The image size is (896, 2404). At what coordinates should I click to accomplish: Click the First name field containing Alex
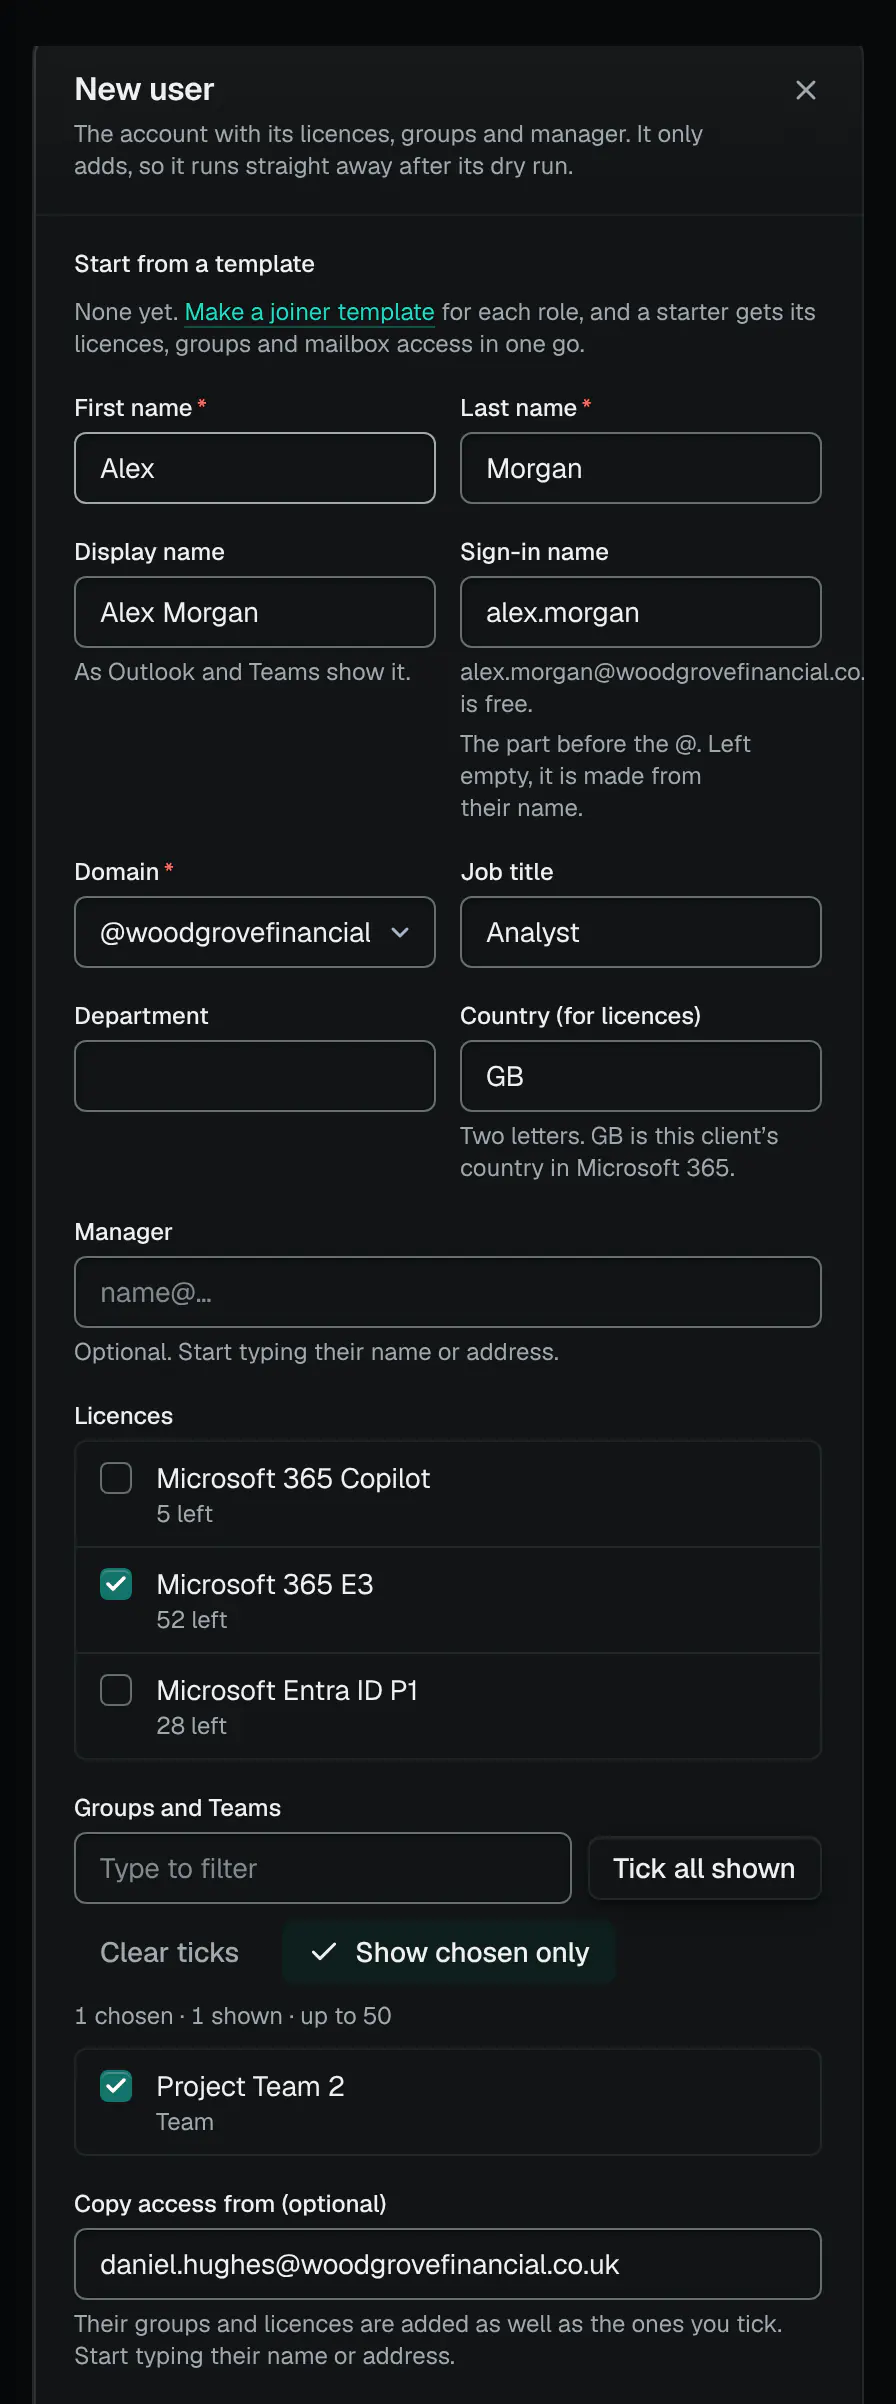255,468
